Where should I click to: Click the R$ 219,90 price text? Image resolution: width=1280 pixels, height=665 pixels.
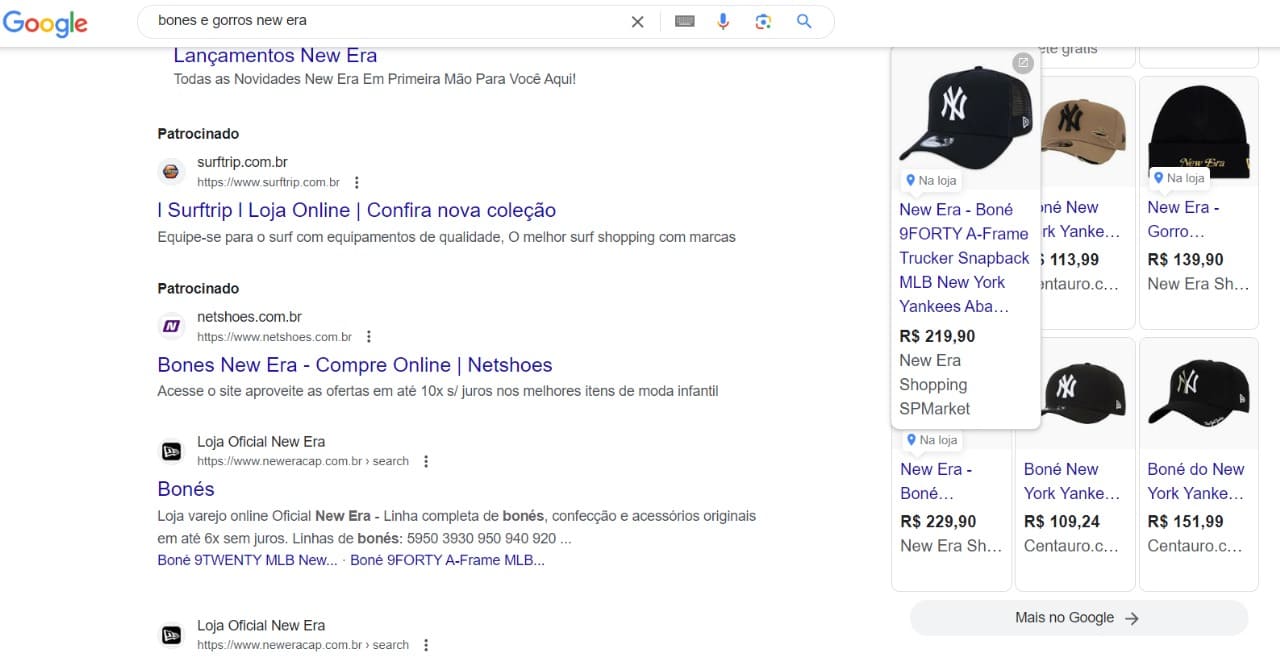click(937, 336)
